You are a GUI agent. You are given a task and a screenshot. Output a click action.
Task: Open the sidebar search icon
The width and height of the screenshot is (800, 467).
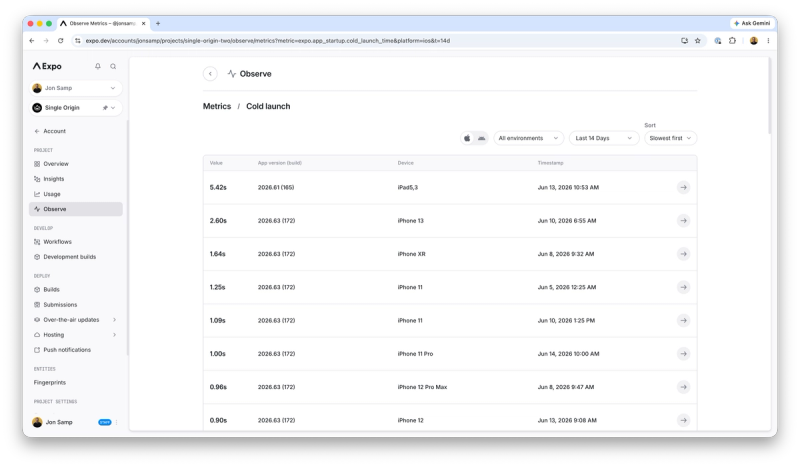[x=113, y=66]
